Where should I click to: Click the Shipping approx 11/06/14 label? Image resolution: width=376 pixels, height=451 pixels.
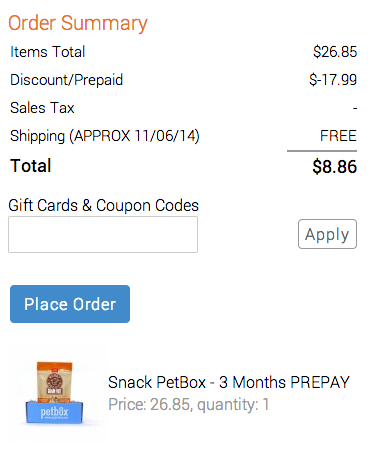coord(105,136)
